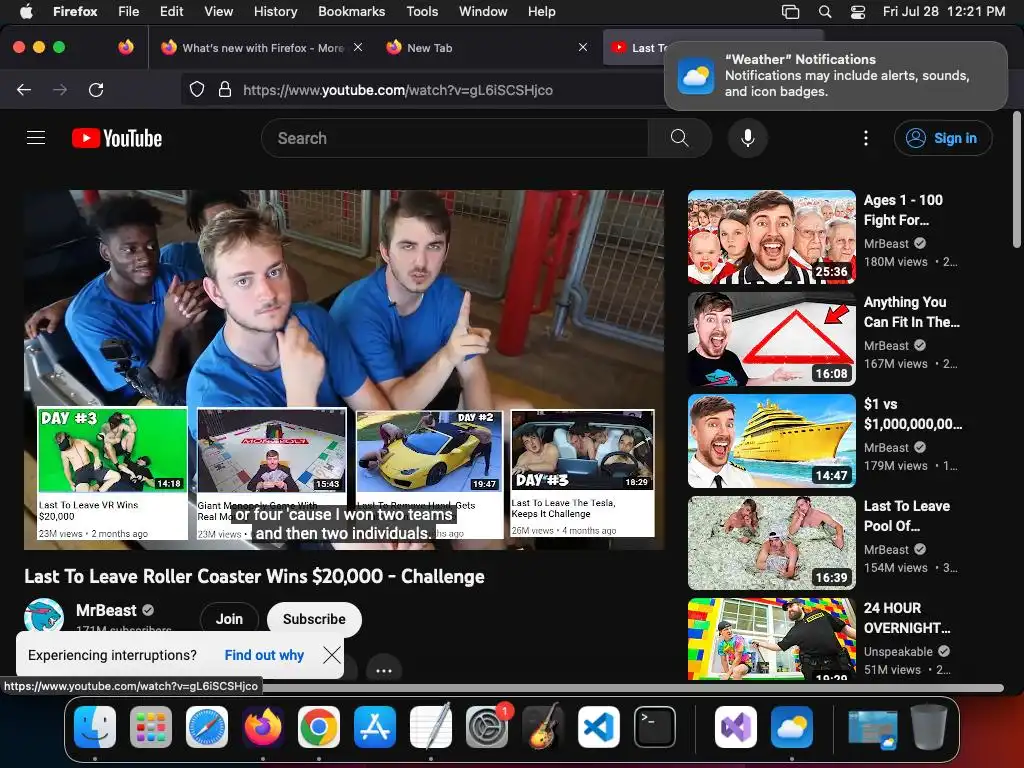The height and width of the screenshot is (768, 1024).
Task: Subscribe to MrBeast channel
Action: tap(314, 619)
